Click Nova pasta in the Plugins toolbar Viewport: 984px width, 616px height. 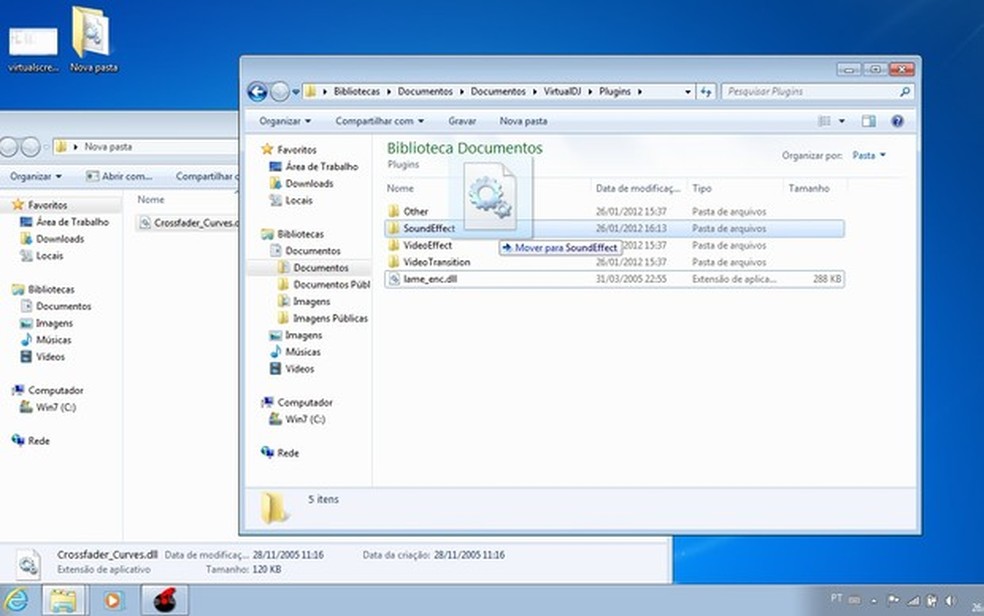click(x=523, y=121)
